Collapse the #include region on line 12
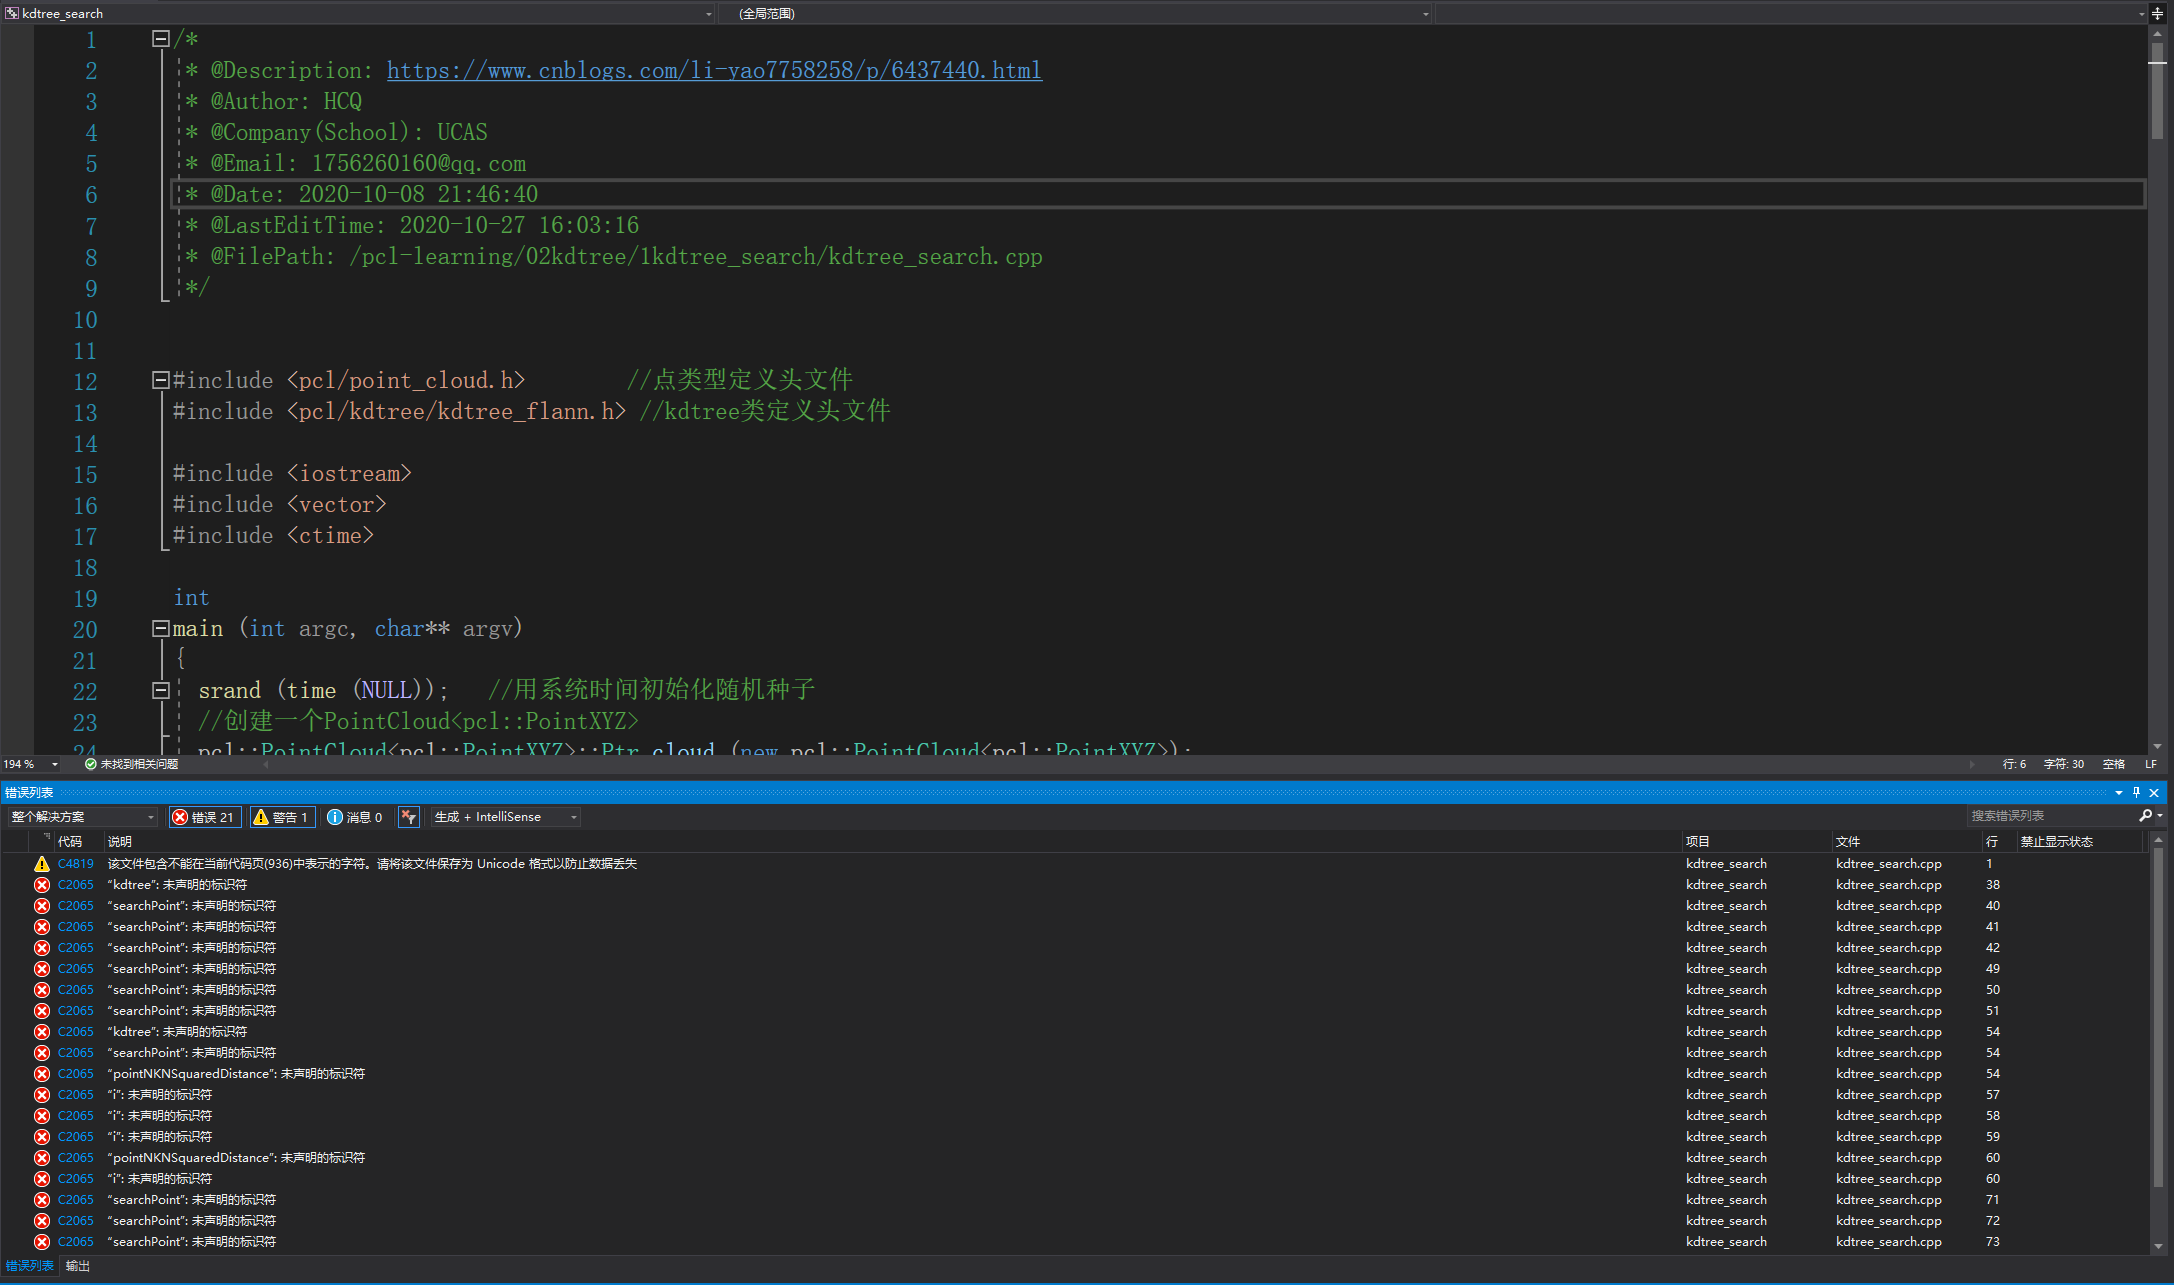2174x1285 pixels. (x=160, y=380)
